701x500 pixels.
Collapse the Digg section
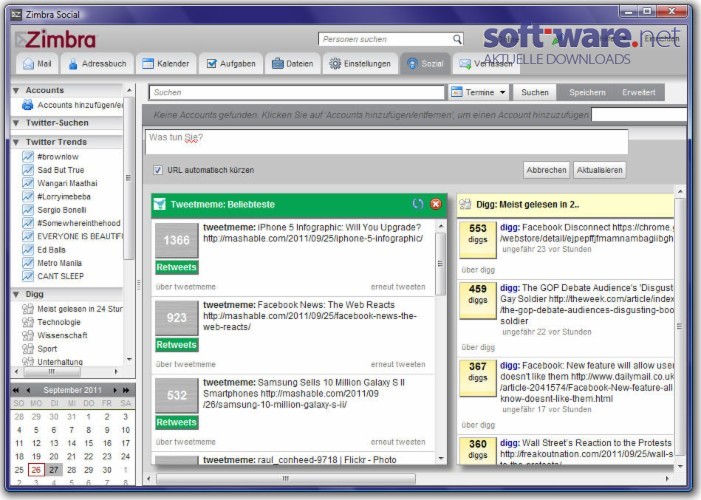pyautogui.click(x=17, y=294)
